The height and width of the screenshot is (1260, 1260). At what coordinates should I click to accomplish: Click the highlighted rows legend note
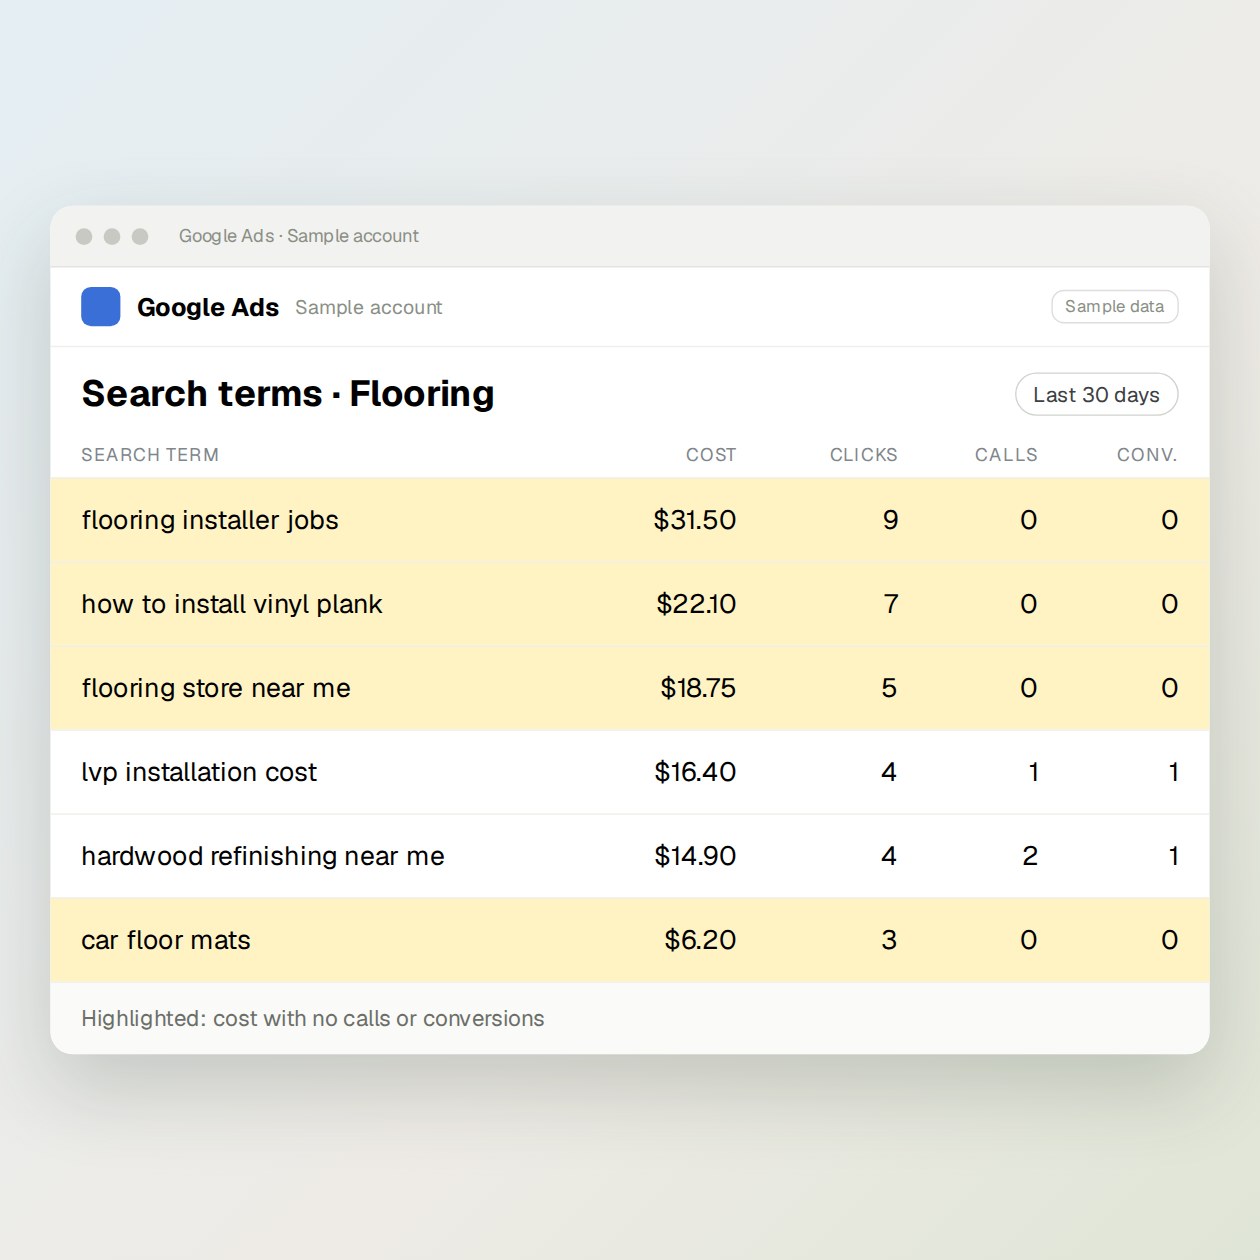tap(313, 1018)
